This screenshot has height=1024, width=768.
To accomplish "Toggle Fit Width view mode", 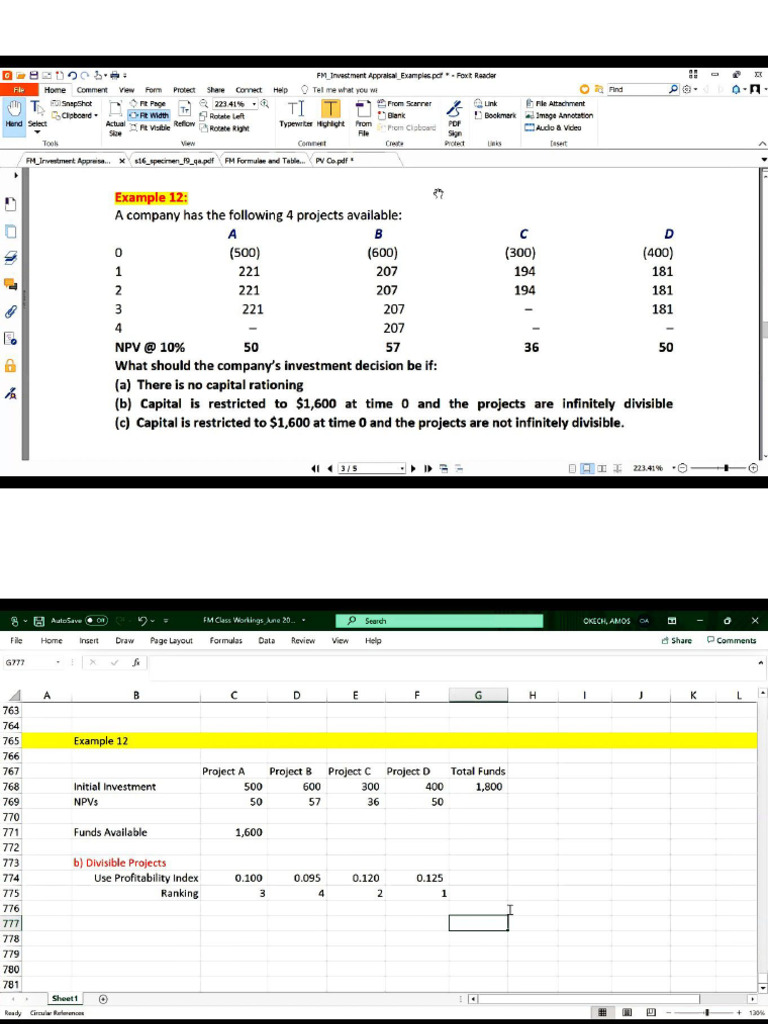I will pyautogui.click(x=150, y=116).
